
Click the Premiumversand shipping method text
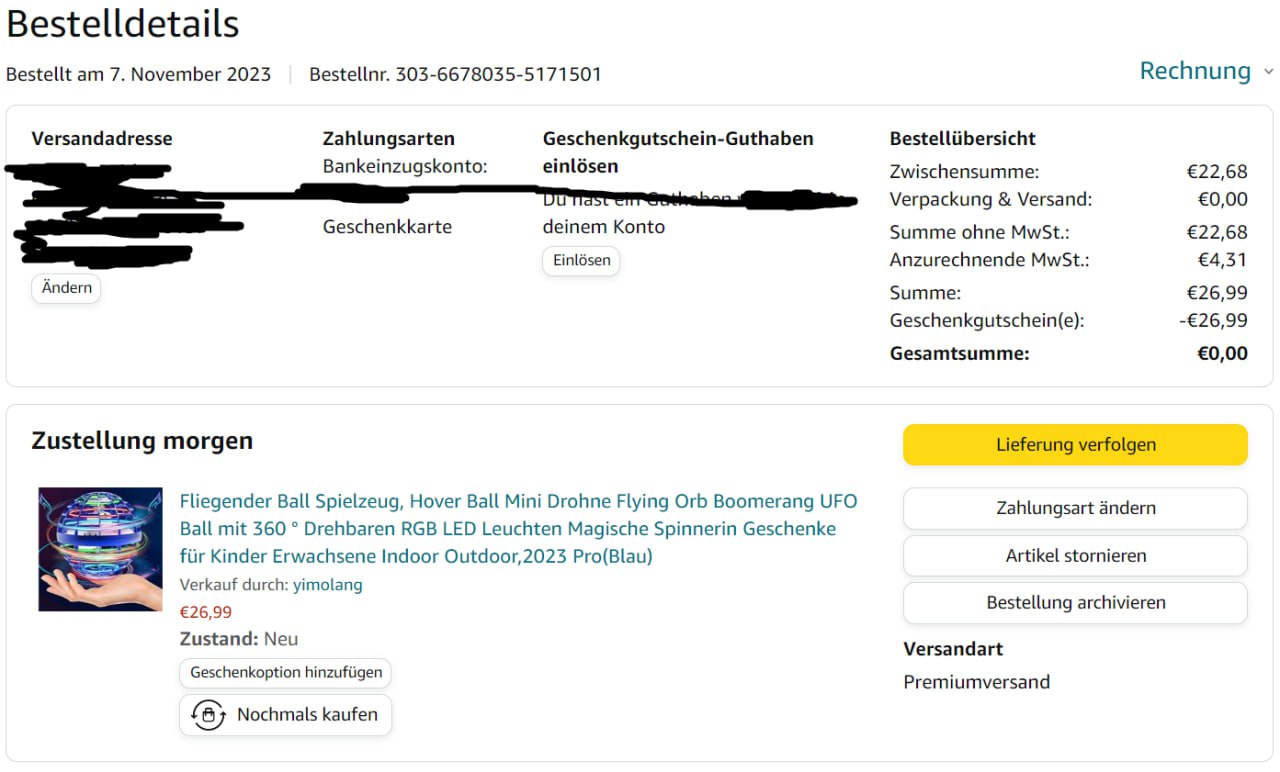click(976, 682)
